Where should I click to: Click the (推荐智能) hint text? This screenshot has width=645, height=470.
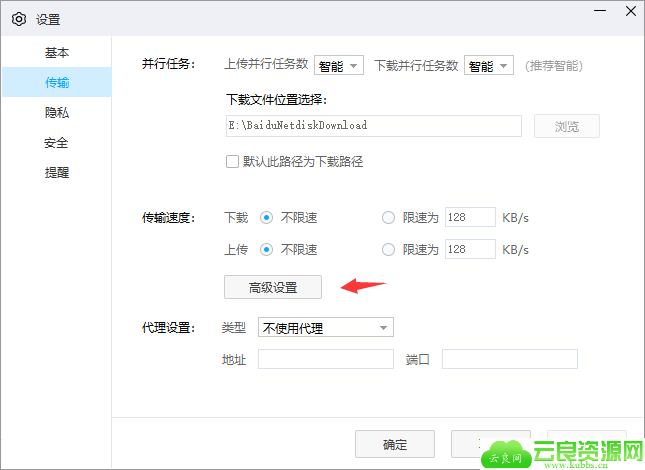pyautogui.click(x=554, y=66)
